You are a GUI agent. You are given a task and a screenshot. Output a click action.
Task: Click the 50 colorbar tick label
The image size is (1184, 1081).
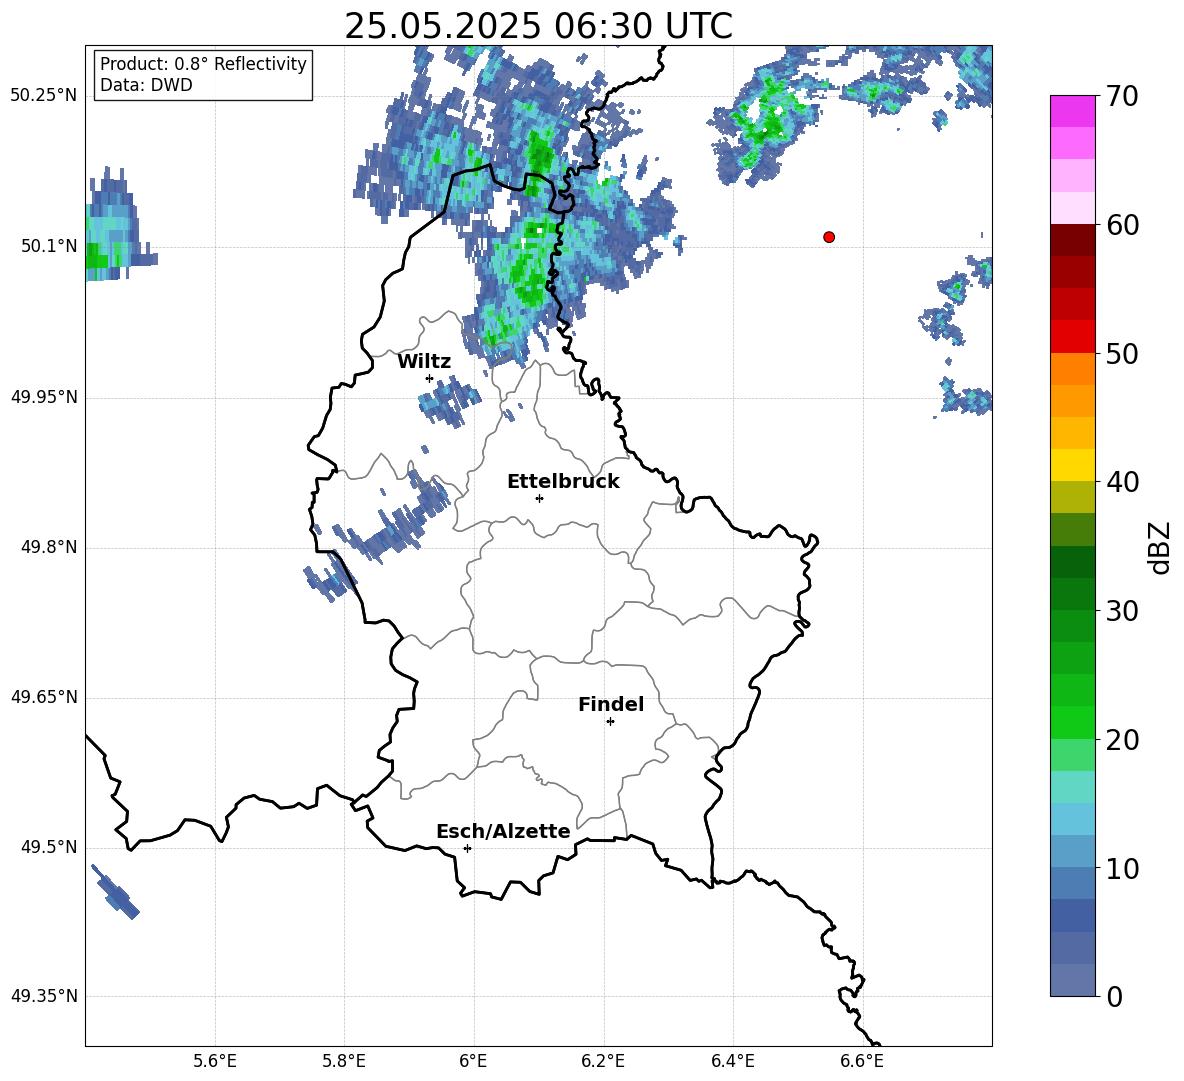click(x=1122, y=353)
